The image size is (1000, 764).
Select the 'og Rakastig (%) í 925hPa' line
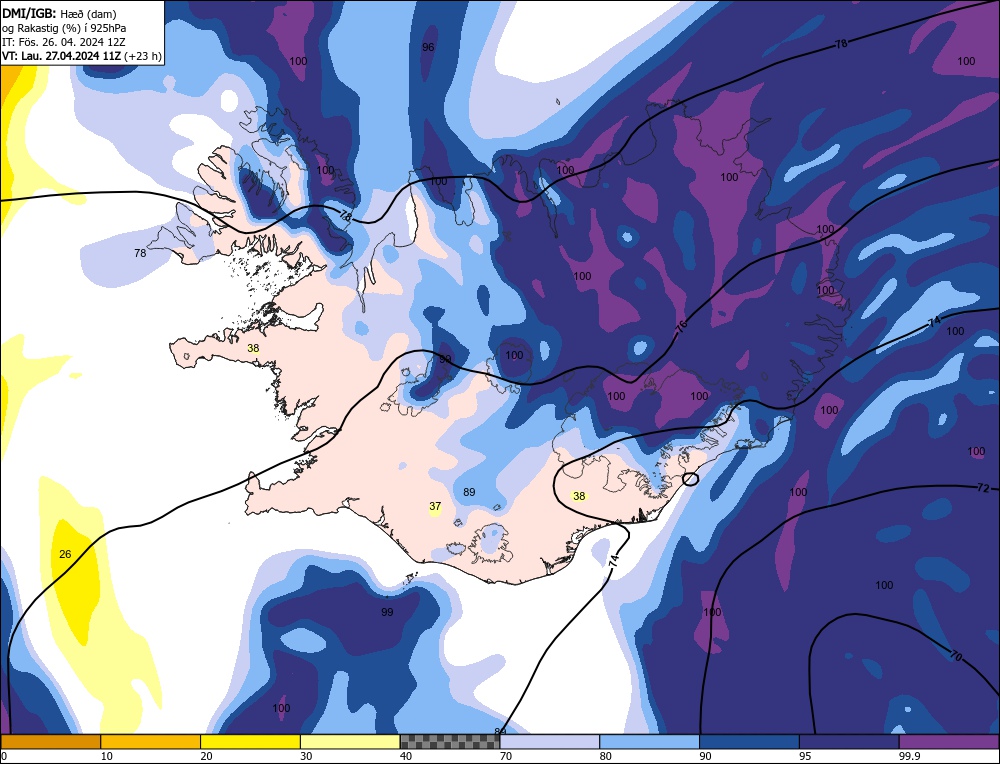64,28
